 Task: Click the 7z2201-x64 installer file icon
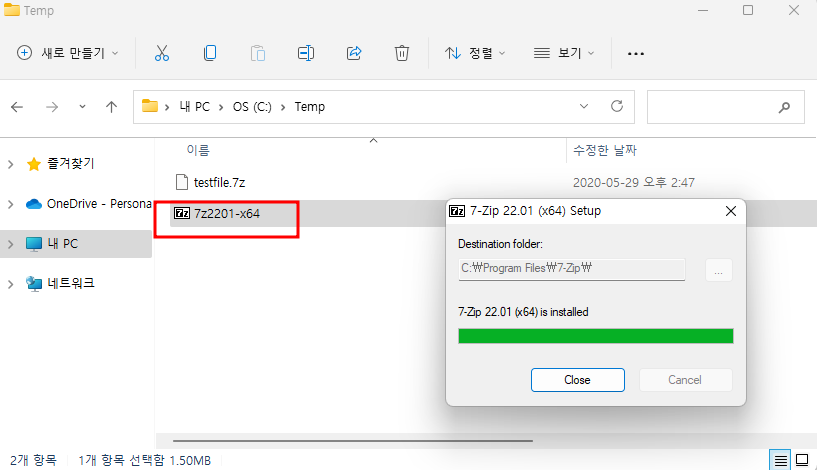click(x=182, y=213)
